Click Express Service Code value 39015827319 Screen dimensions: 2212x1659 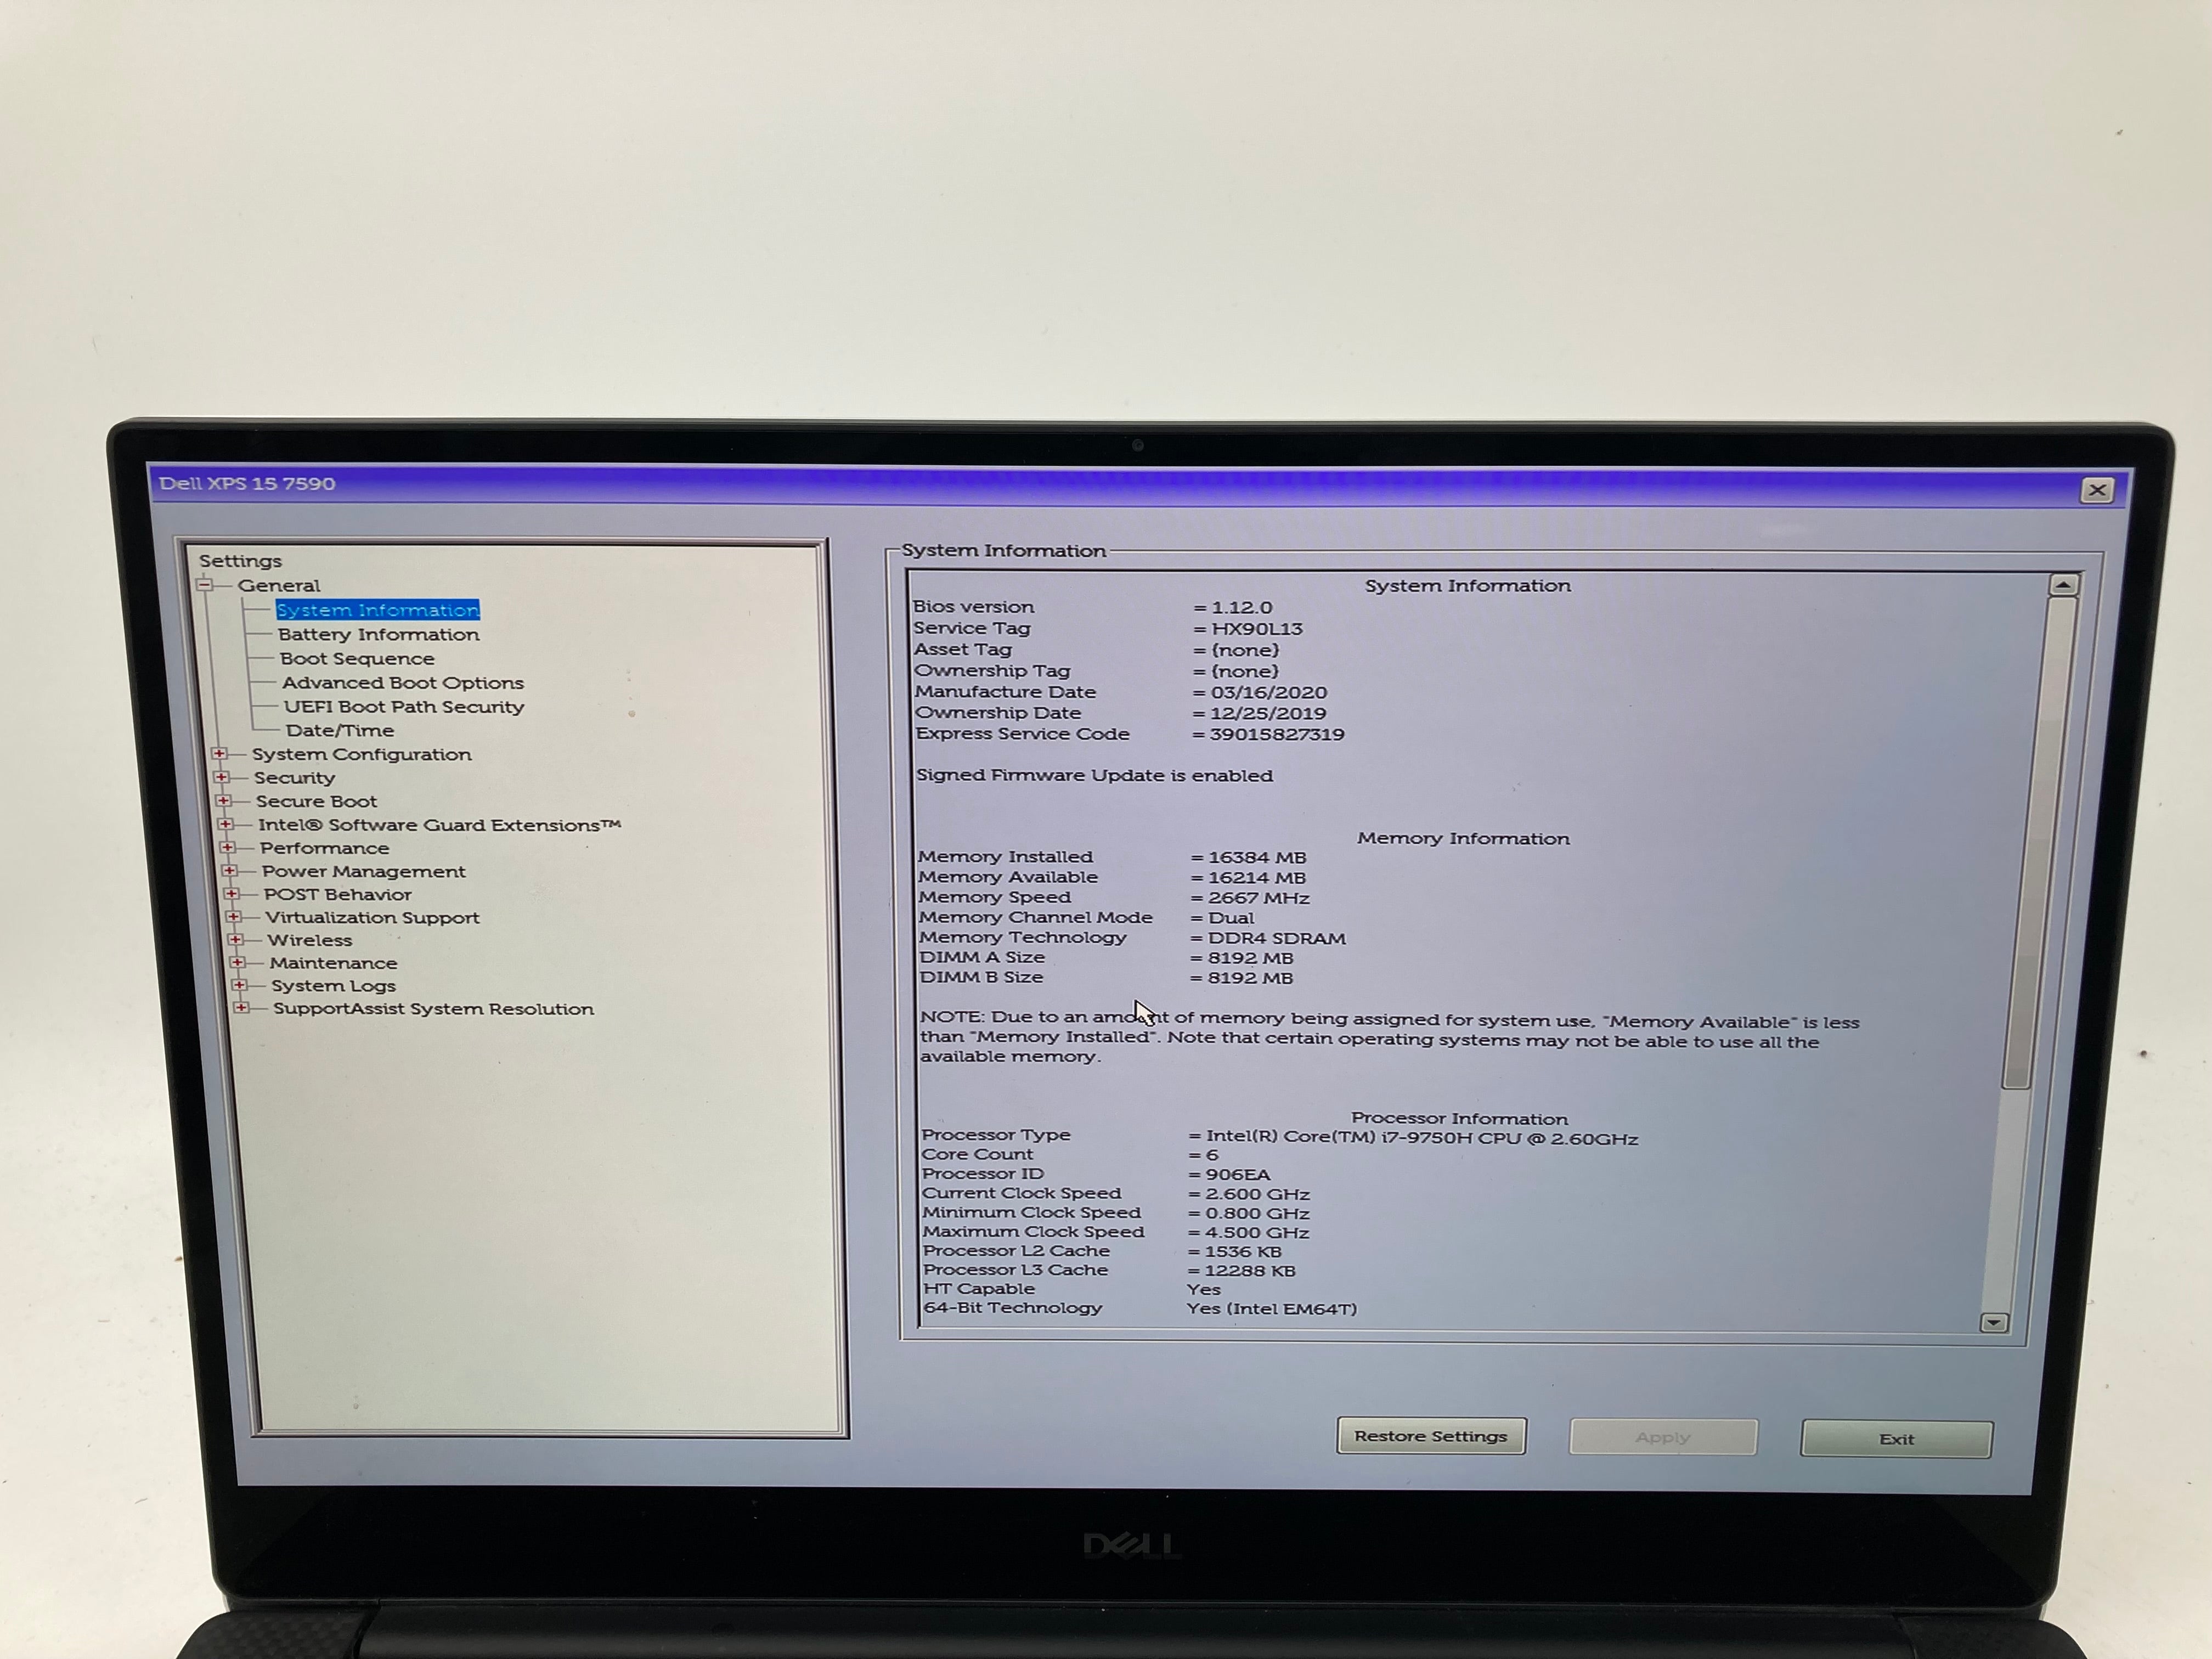point(1277,735)
